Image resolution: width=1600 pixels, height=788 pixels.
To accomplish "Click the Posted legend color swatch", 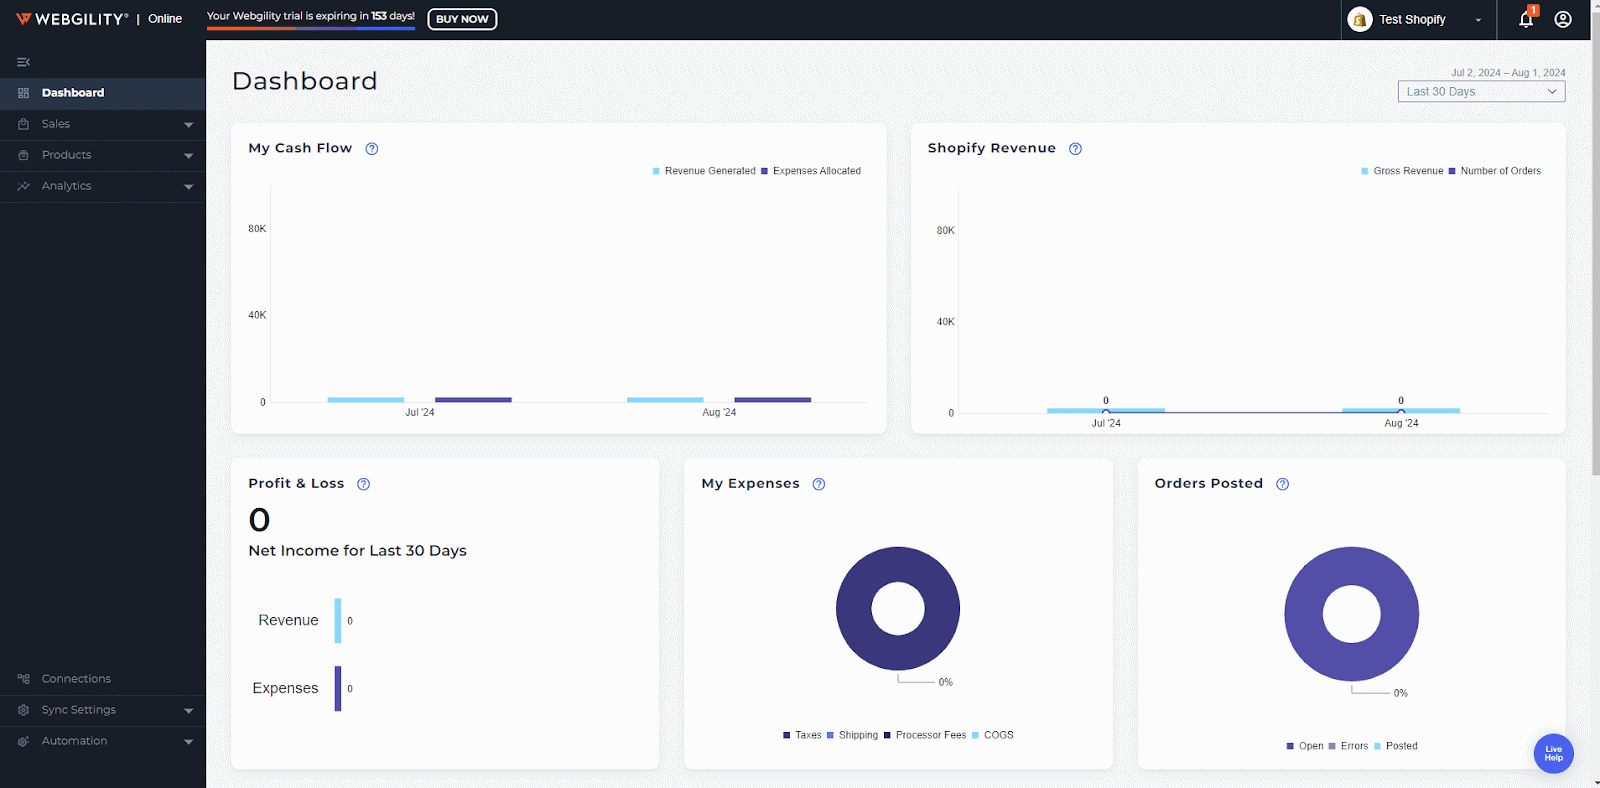I will pyautogui.click(x=1378, y=746).
